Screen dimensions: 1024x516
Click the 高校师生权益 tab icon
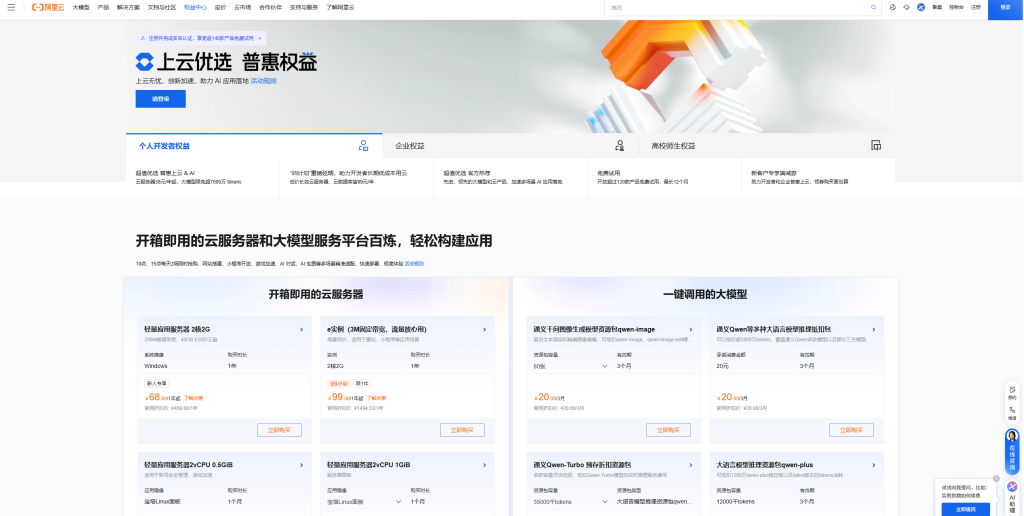pos(876,146)
